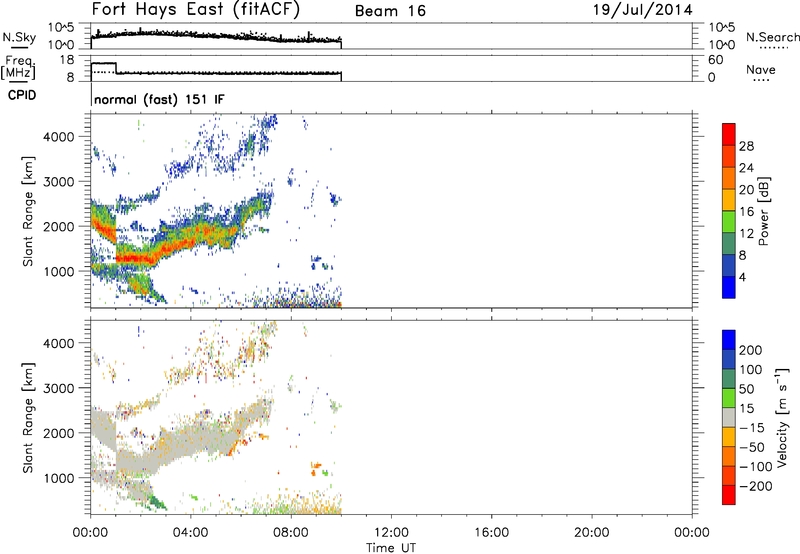Click the '4' power colorbar tick label
This screenshot has height=554, width=800.
click(743, 277)
